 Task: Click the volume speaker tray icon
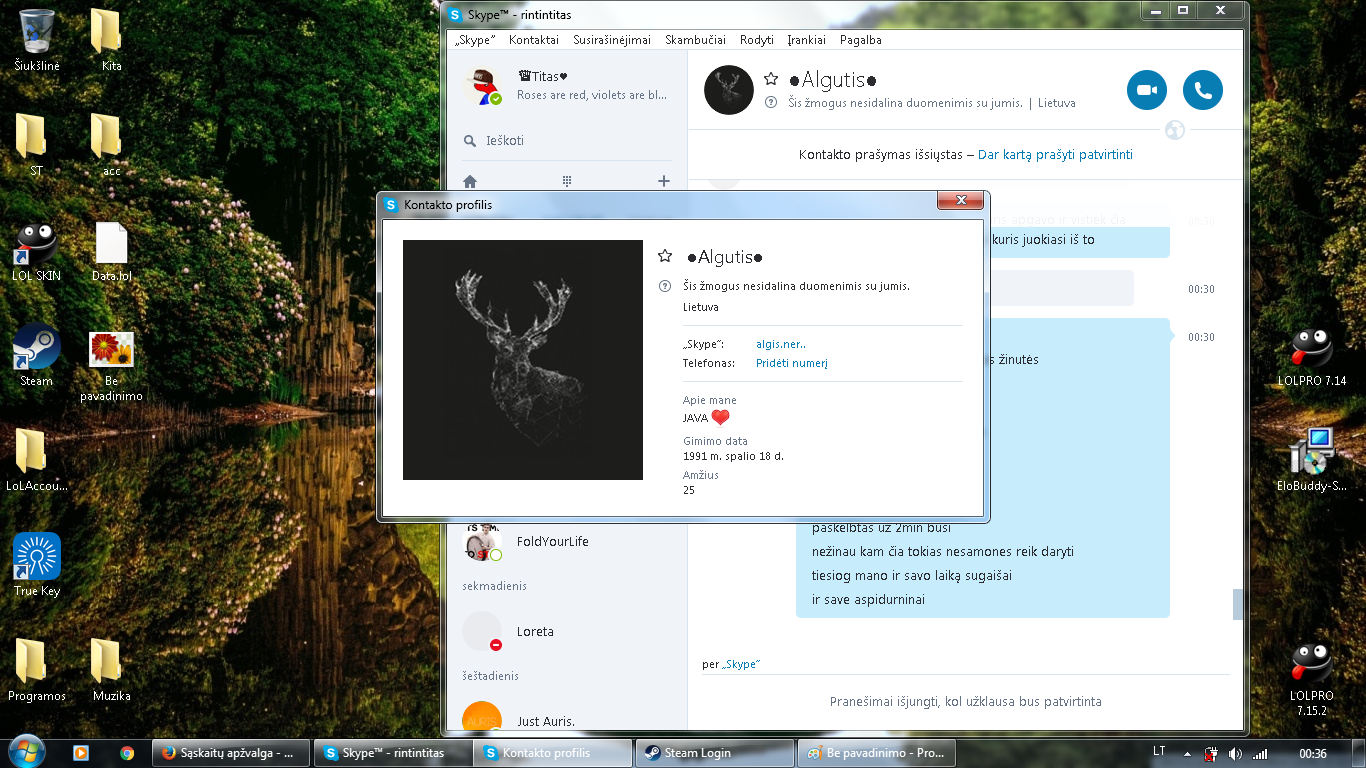tap(1236, 753)
